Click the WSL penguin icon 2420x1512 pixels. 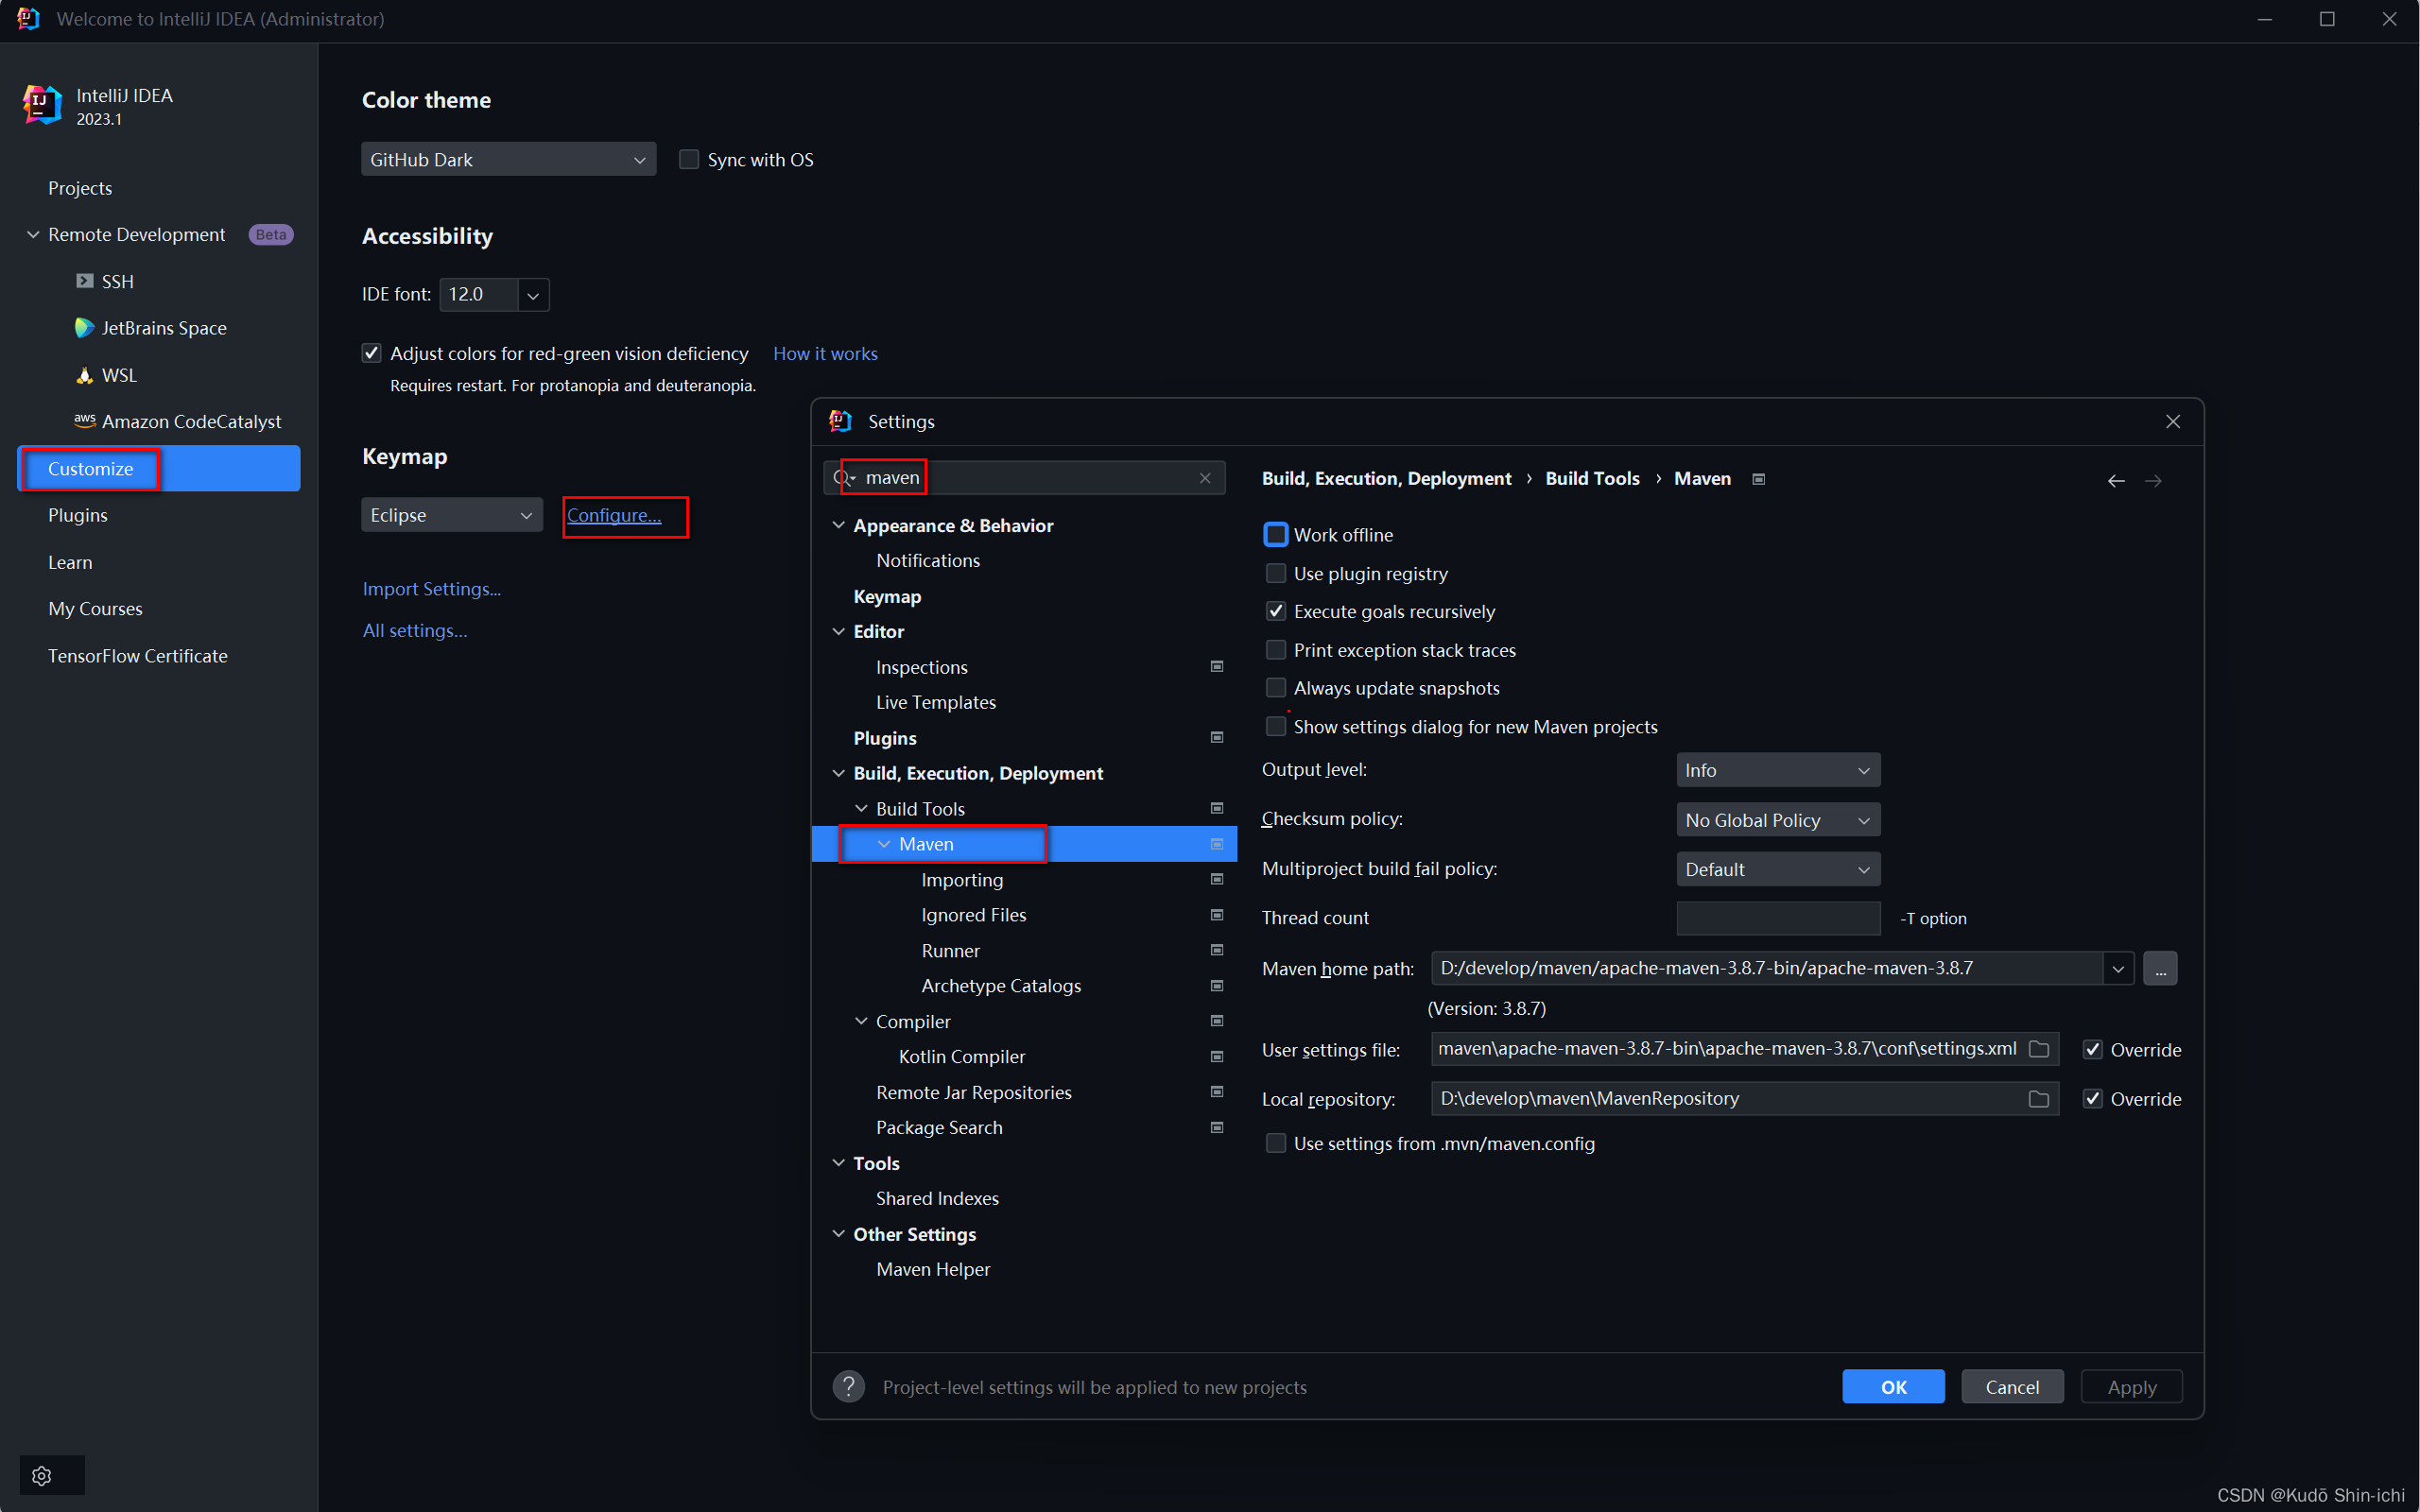click(x=85, y=375)
